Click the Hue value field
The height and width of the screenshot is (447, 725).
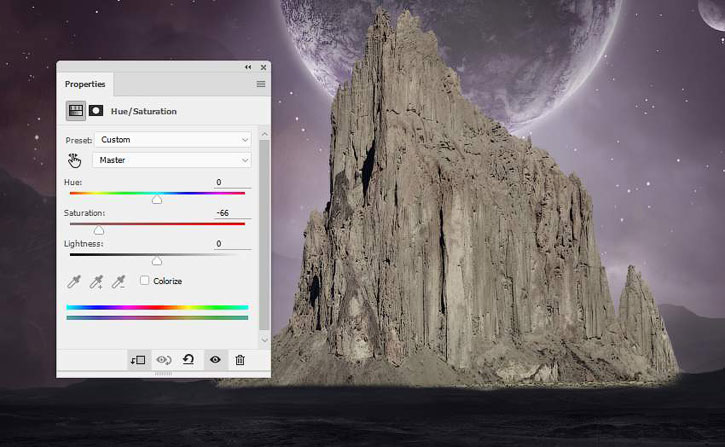[x=233, y=182]
